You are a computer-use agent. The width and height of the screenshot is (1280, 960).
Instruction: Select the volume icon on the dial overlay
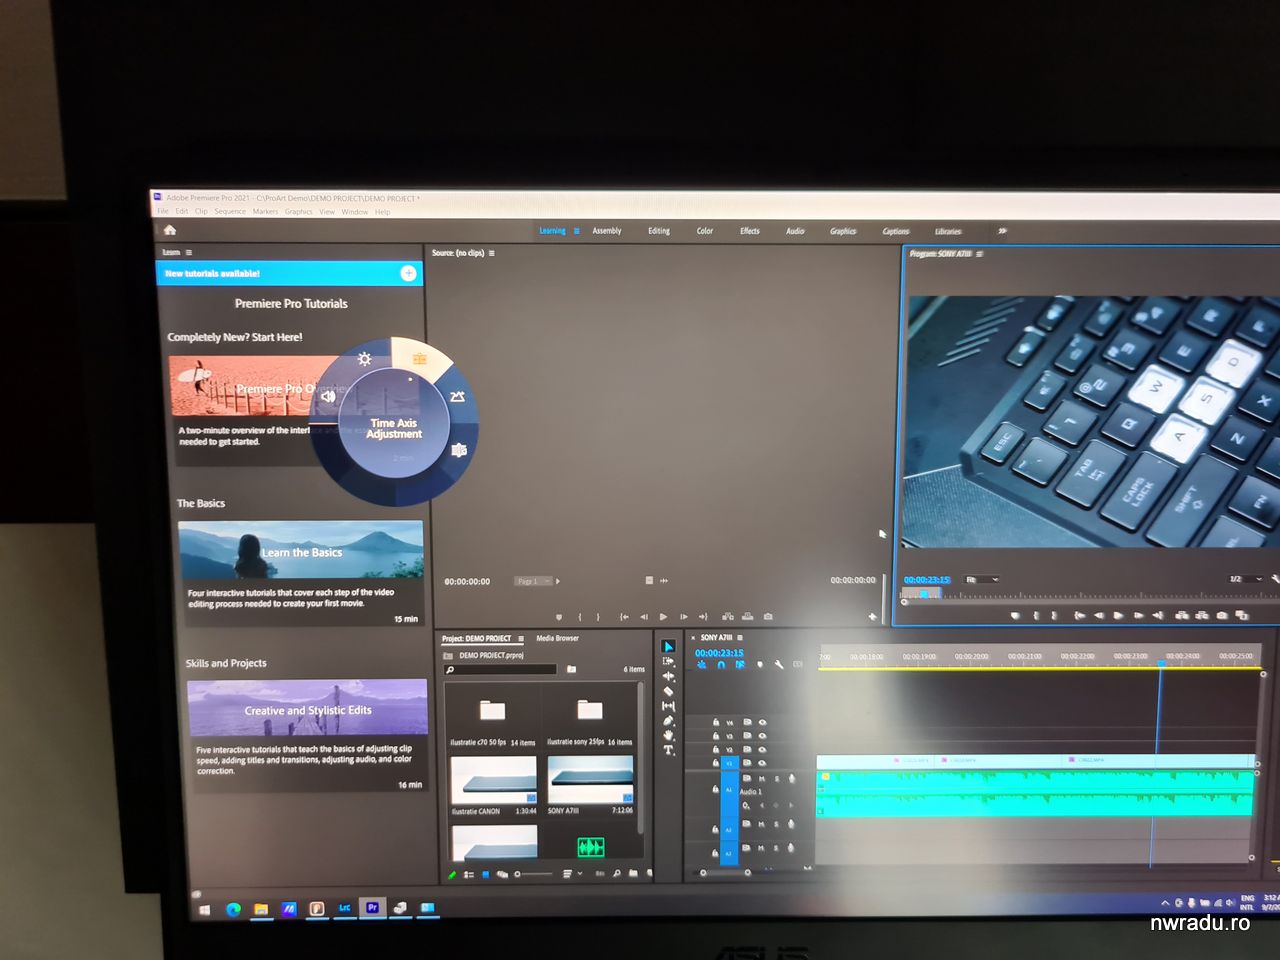(328, 396)
